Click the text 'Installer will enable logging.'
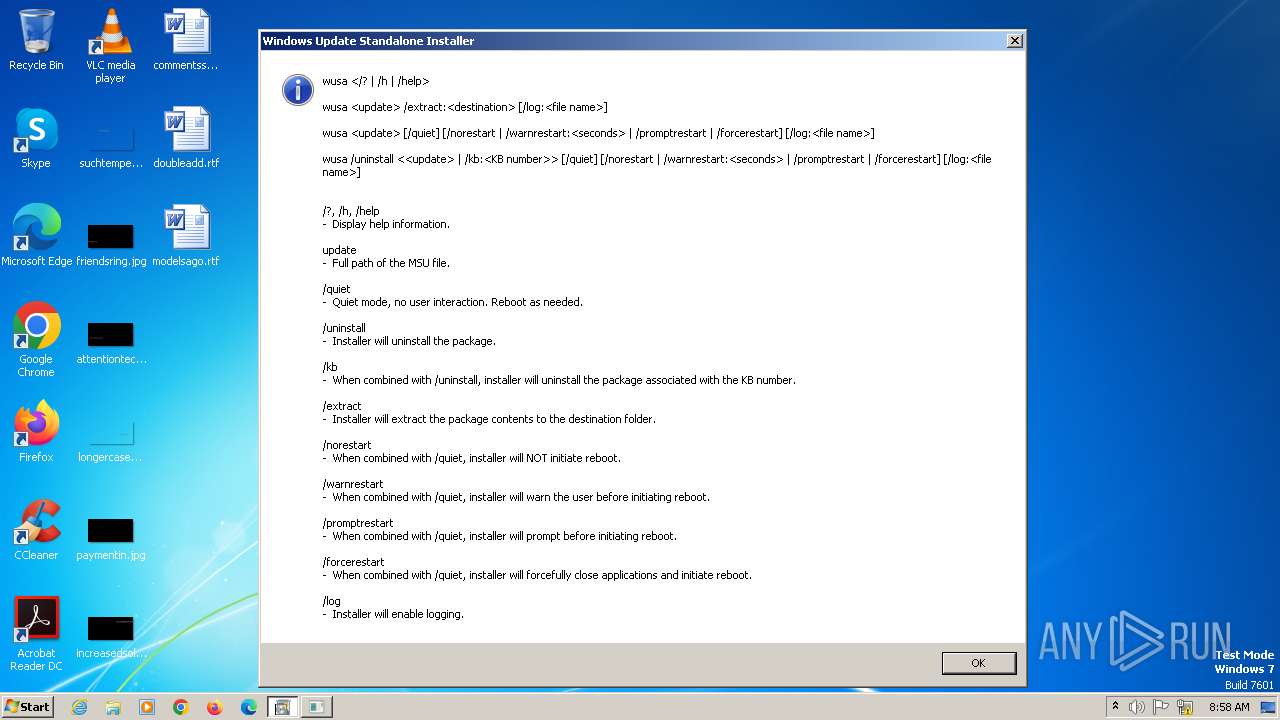Image resolution: width=1280 pixels, height=720 pixels. [398, 614]
